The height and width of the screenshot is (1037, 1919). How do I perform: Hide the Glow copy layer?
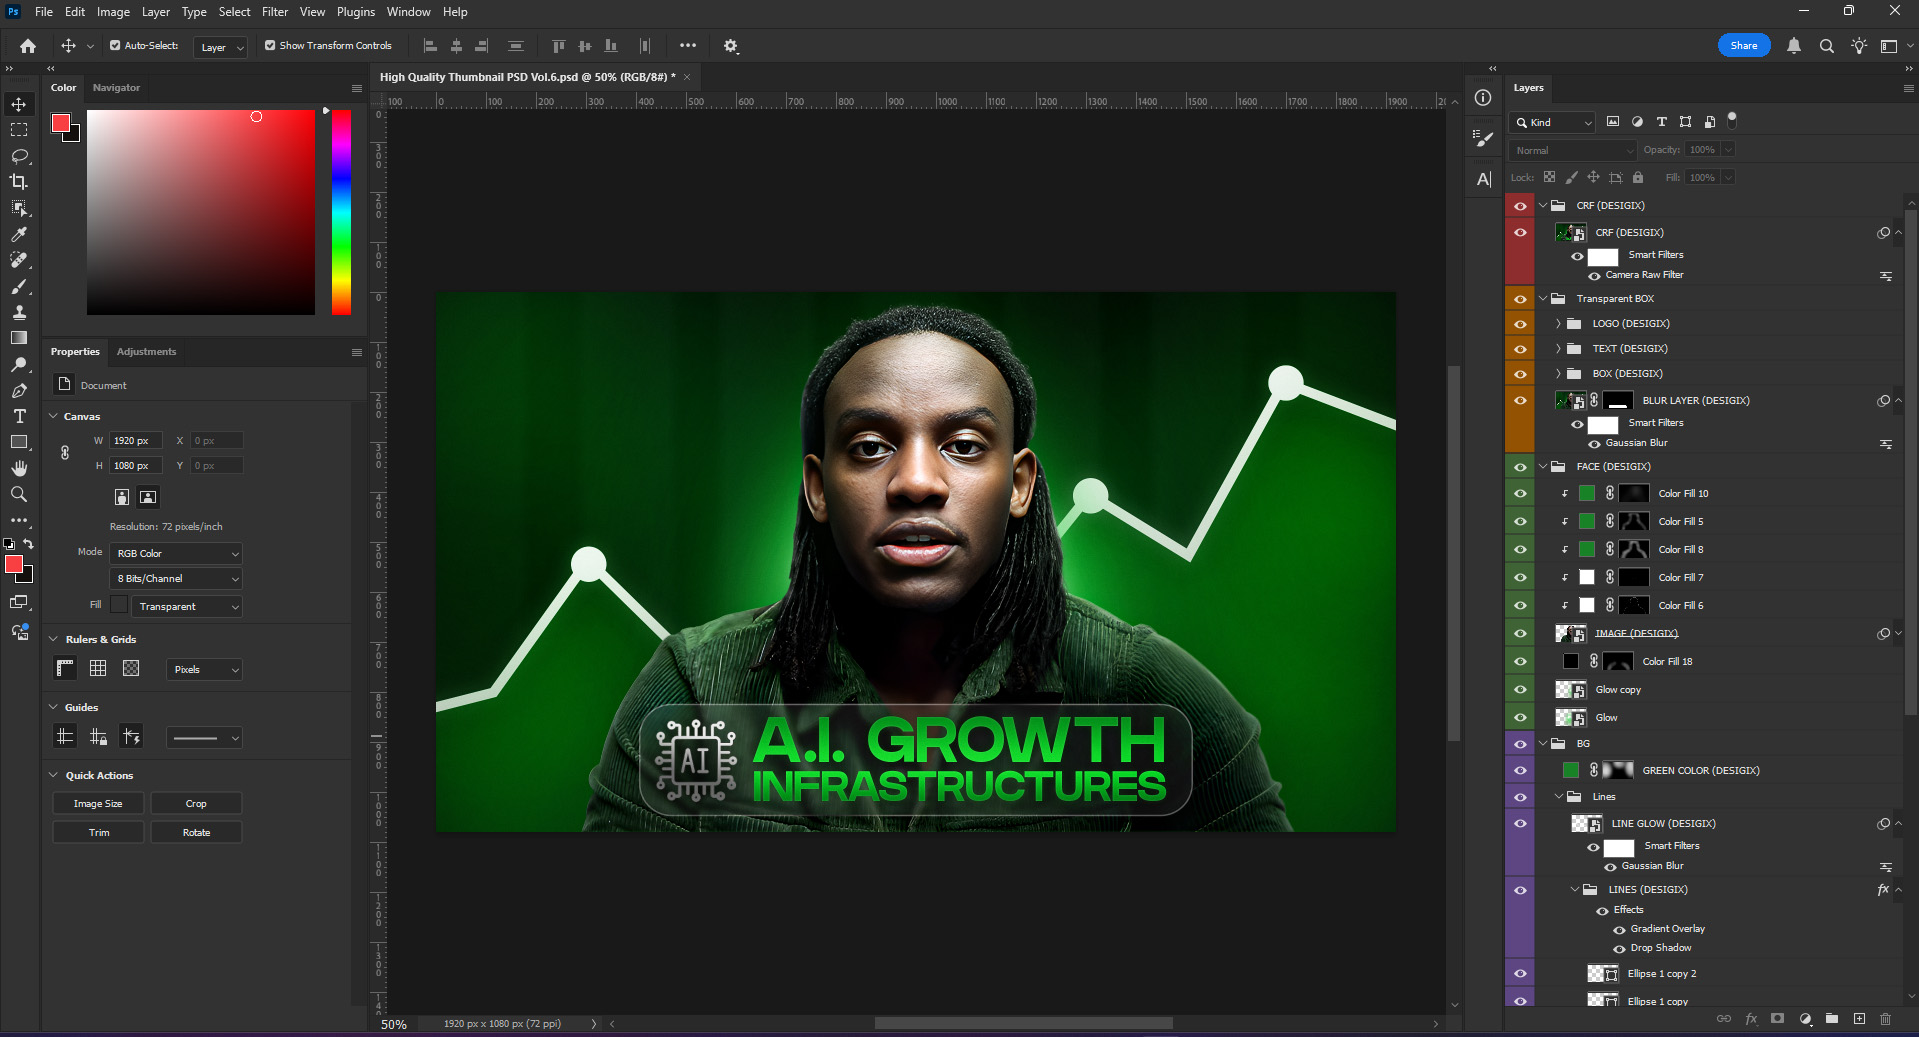1520,690
